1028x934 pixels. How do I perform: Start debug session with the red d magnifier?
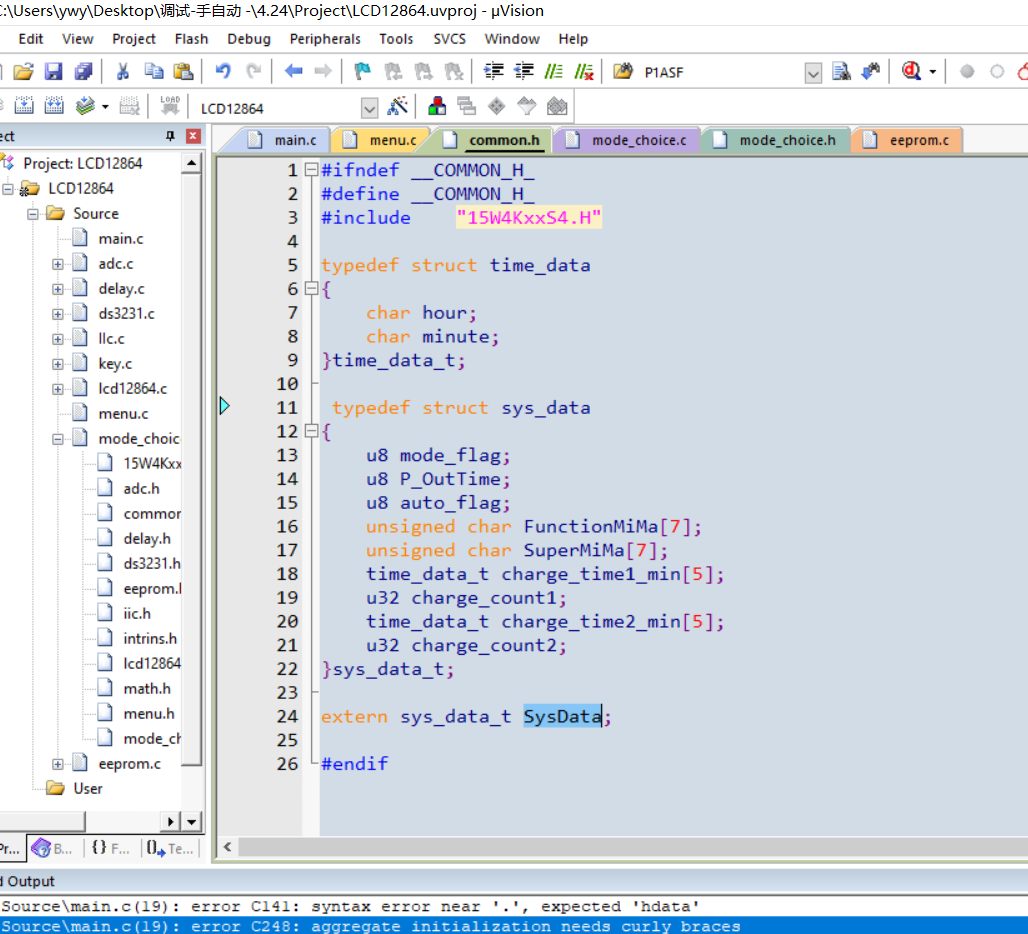pos(911,71)
